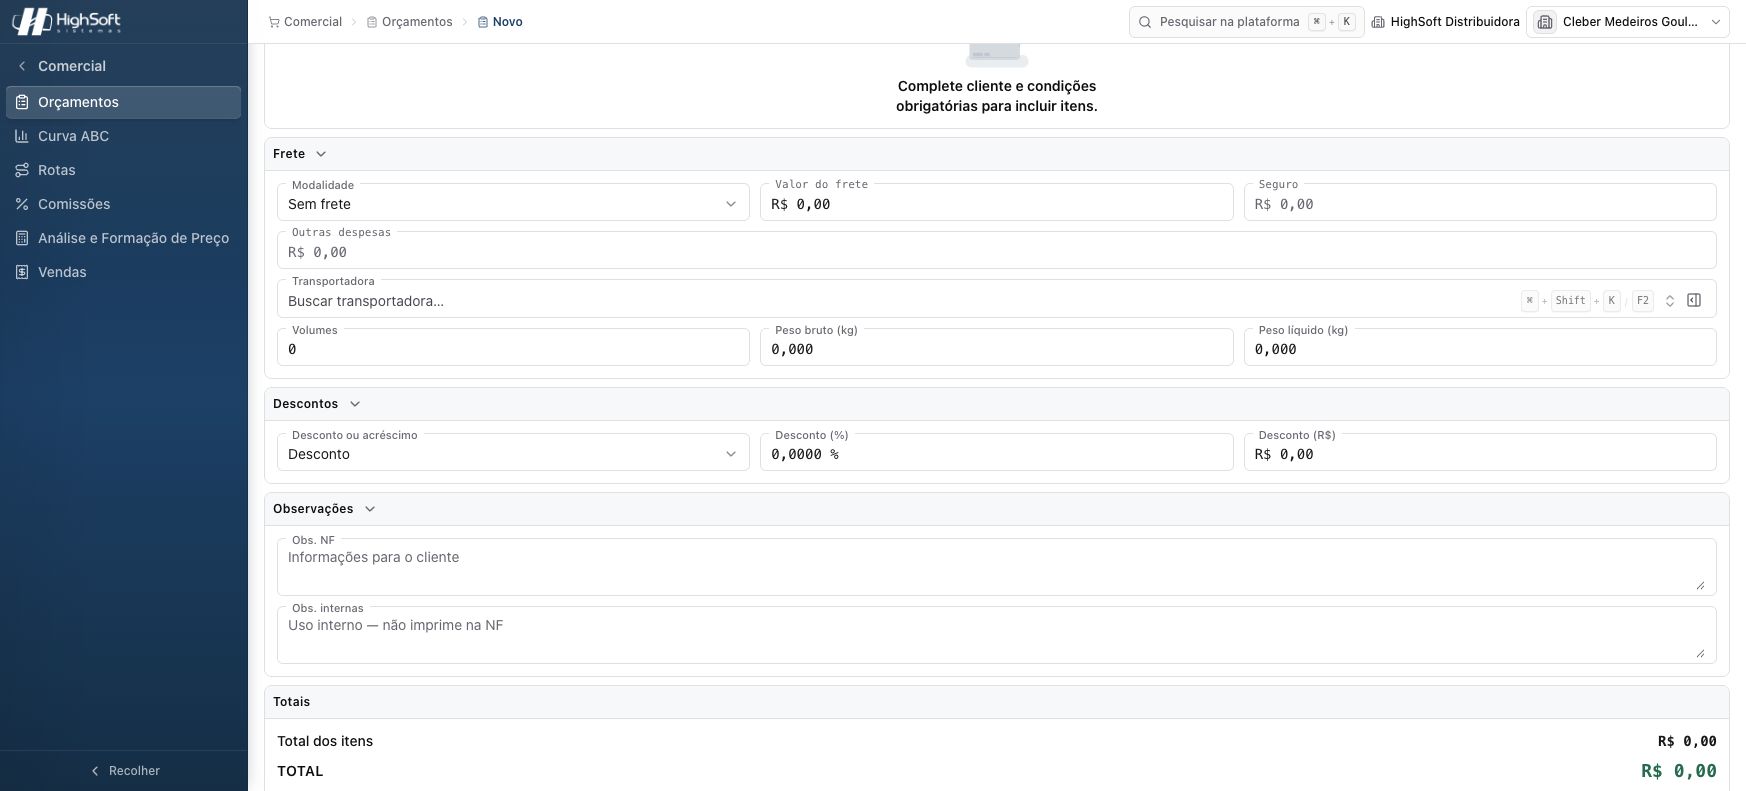The width and height of the screenshot is (1746, 791).
Task: Click the Vendas receipt icon
Action: (x=22, y=272)
